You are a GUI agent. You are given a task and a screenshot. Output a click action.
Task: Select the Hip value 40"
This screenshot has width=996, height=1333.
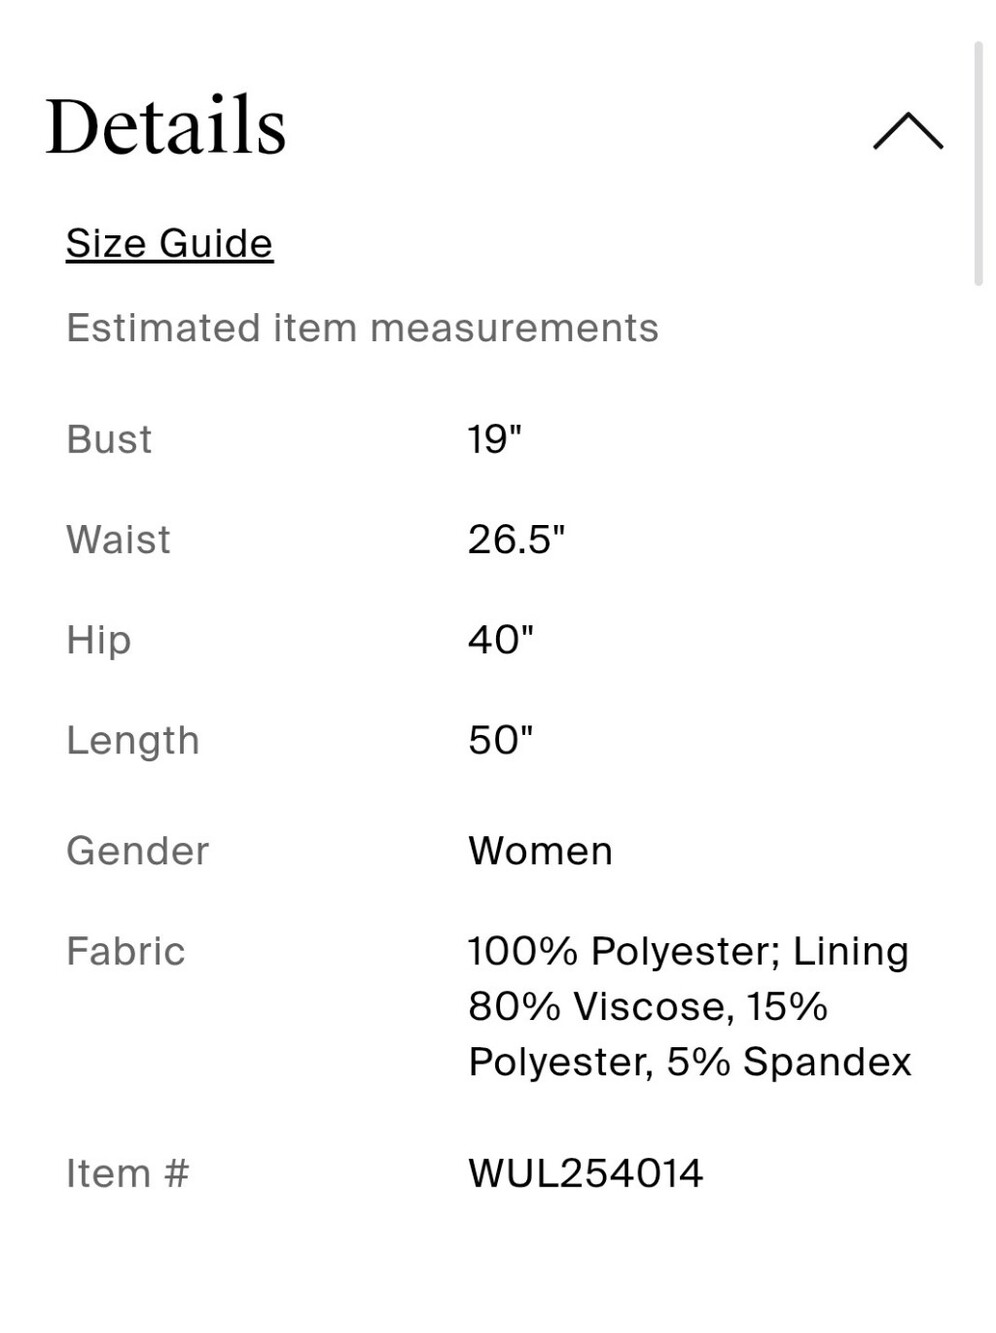point(501,639)
